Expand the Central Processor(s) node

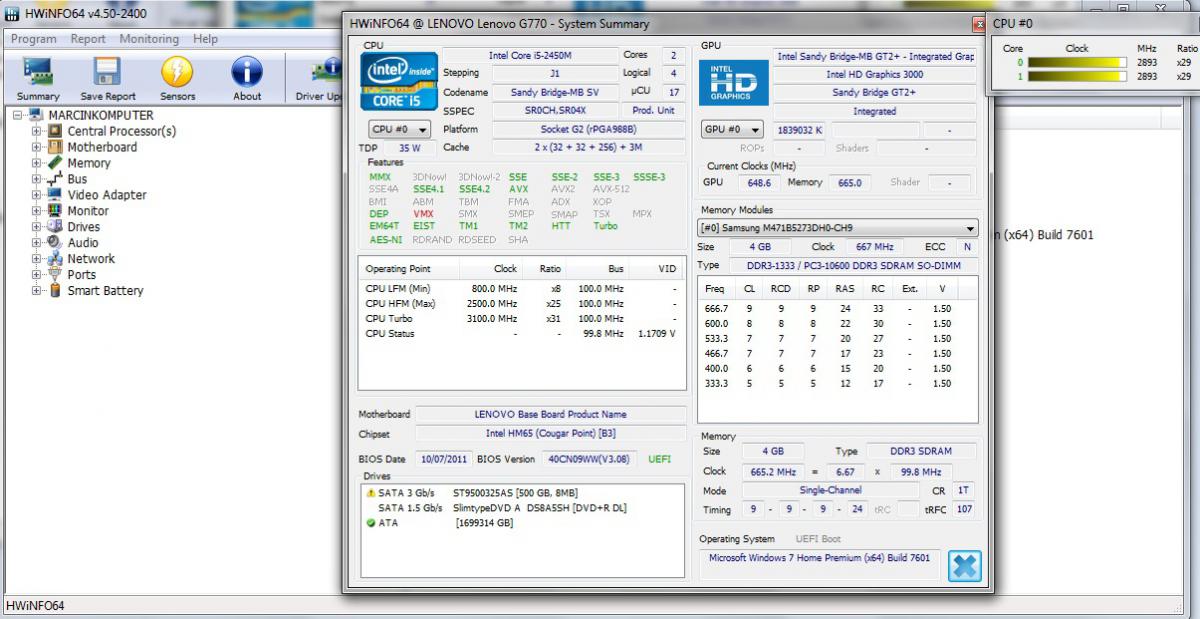(37, 131)
